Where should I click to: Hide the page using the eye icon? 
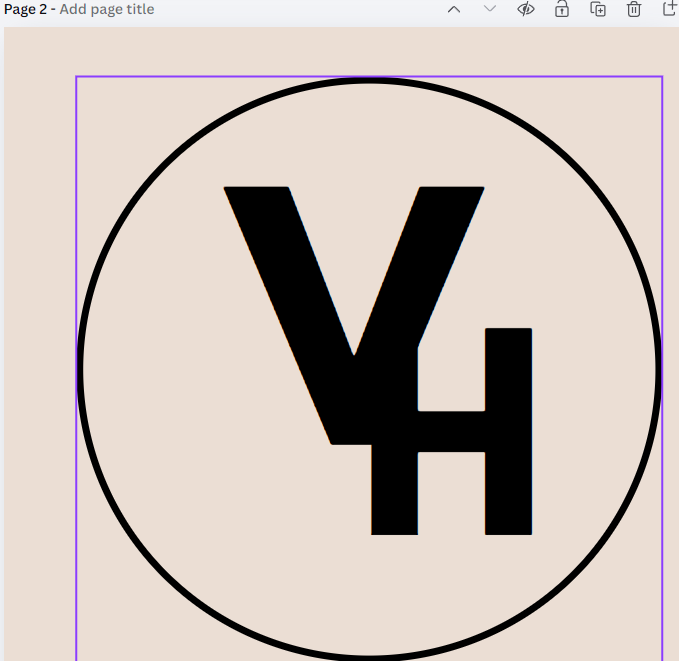click(526, 9)
